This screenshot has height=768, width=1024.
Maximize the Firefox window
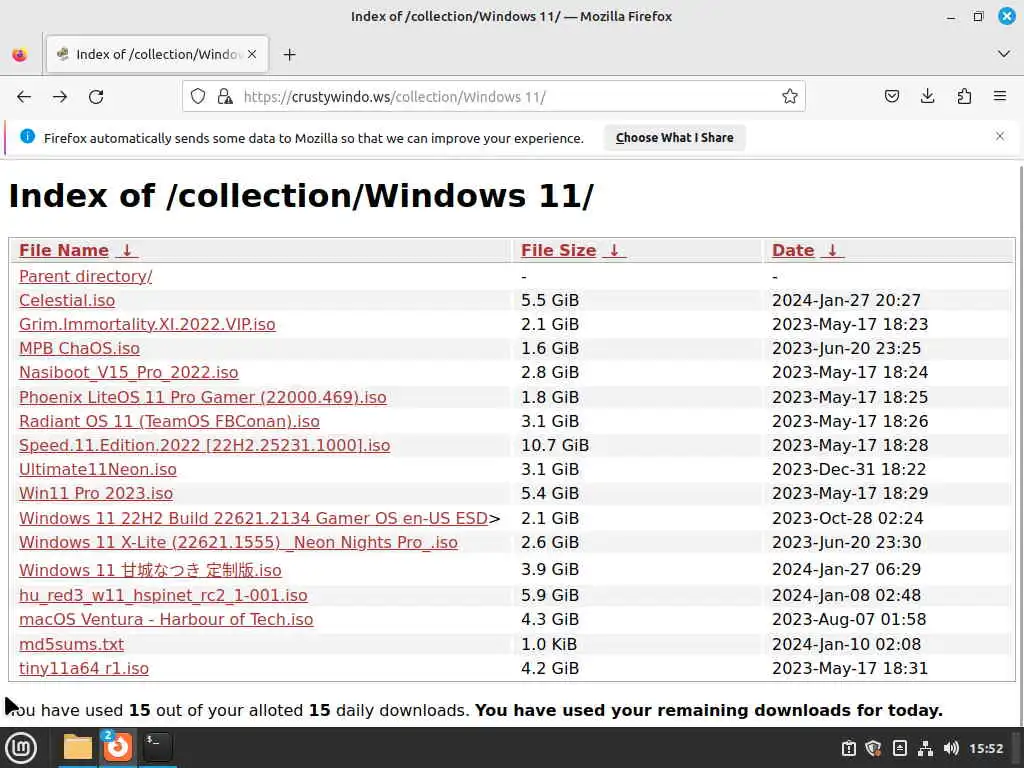[978, 16]
